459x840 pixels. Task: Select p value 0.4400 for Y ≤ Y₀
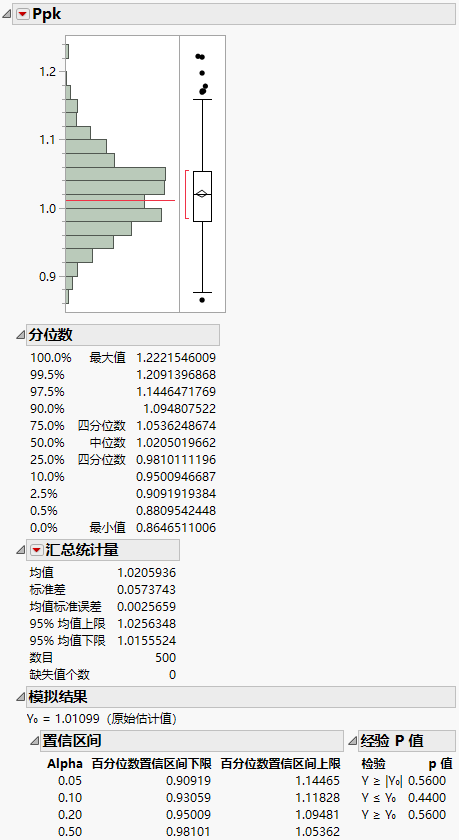[427, 798]
